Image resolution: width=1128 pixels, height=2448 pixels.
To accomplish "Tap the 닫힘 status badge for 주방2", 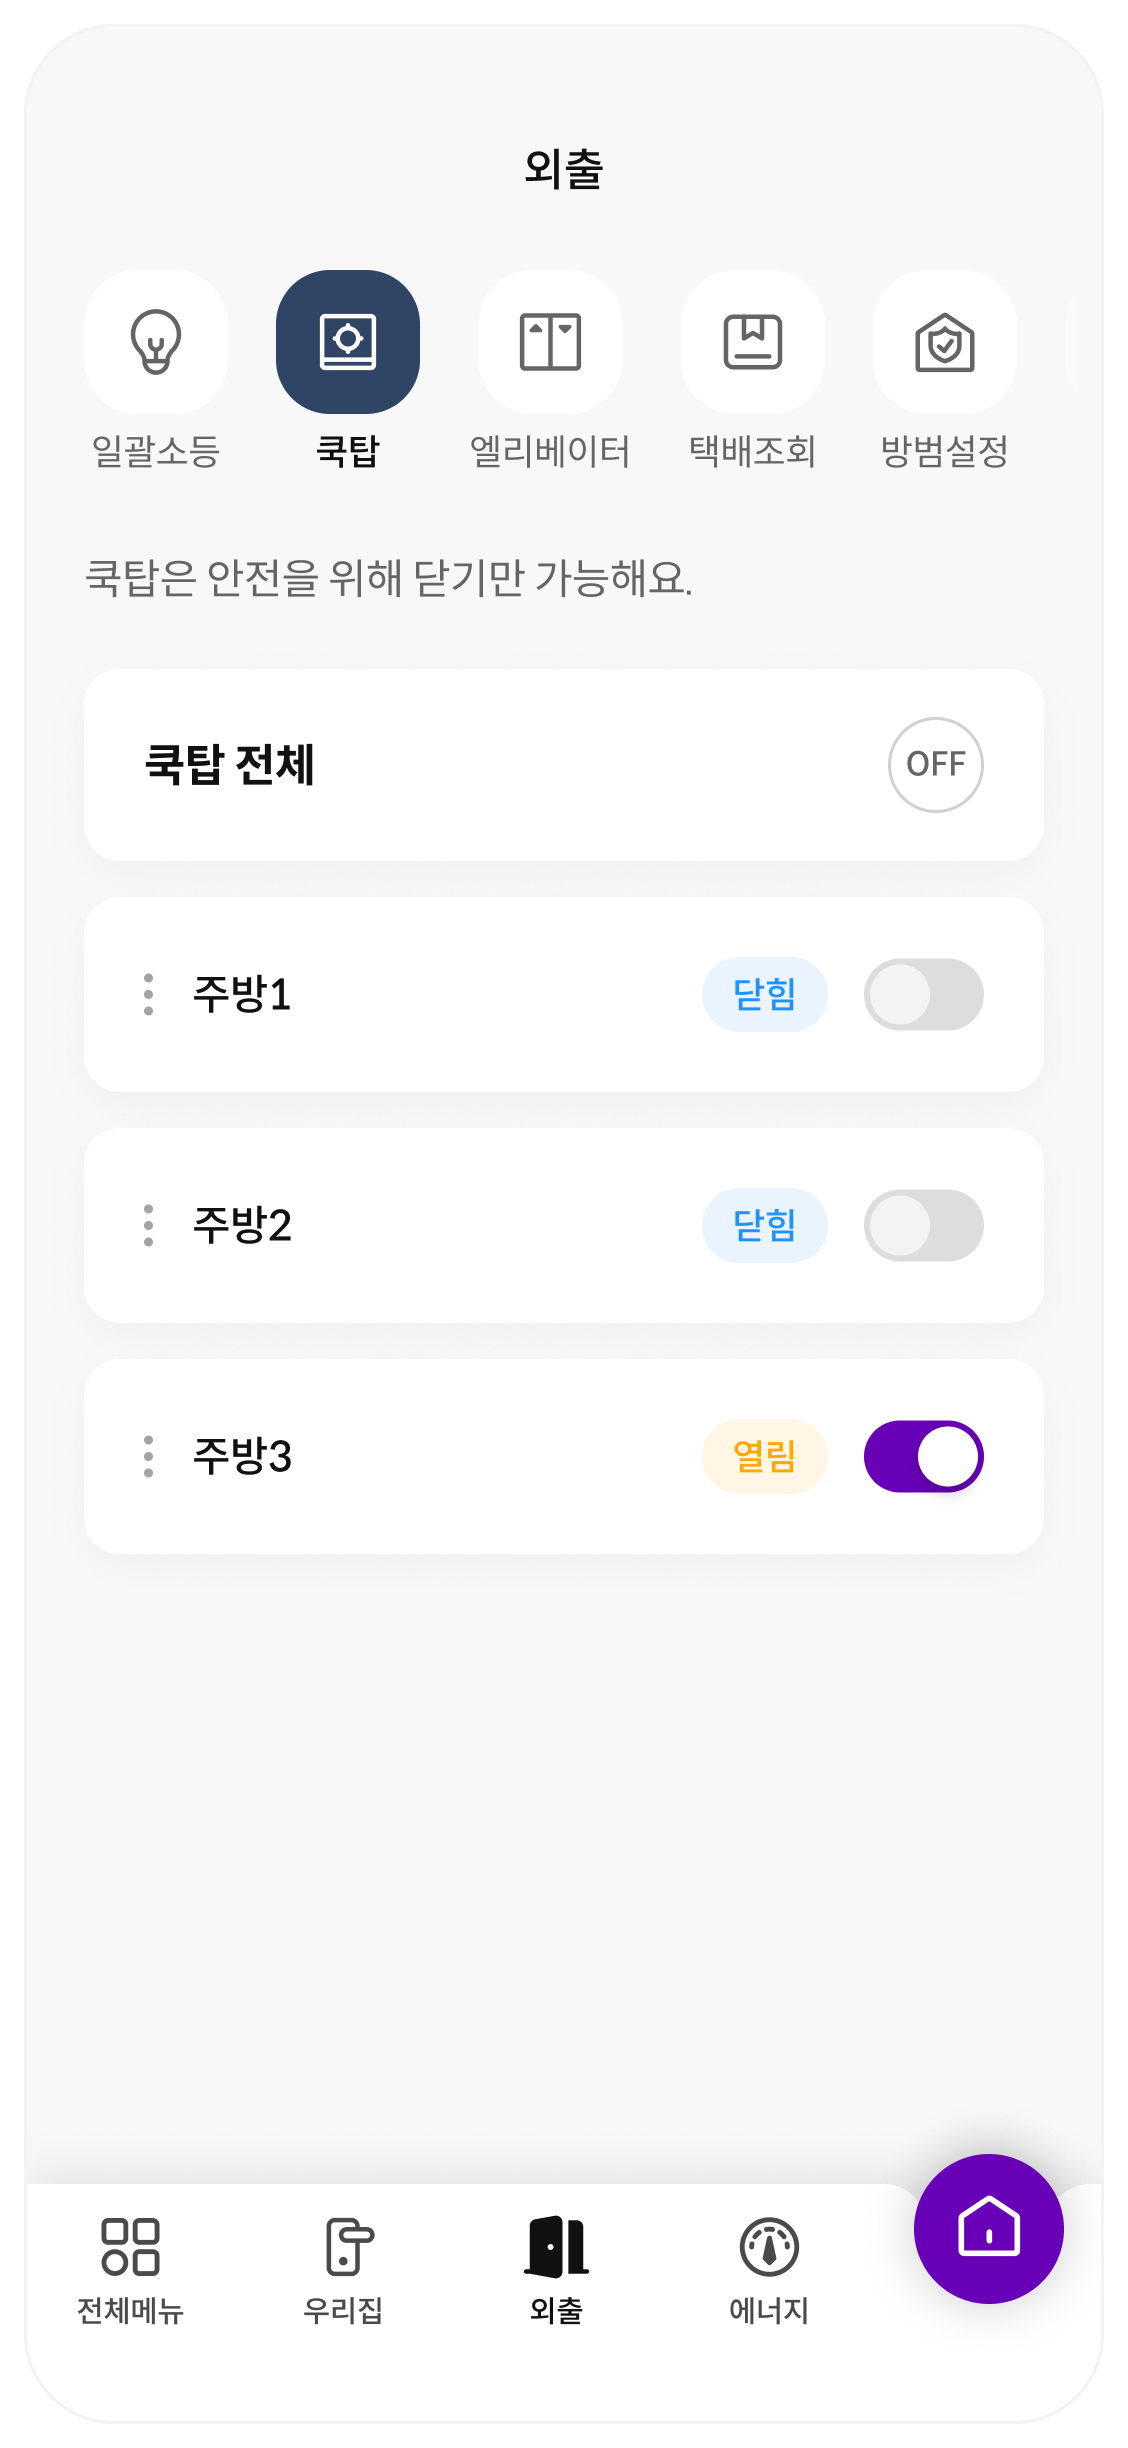I will [x=764, y=1226].
